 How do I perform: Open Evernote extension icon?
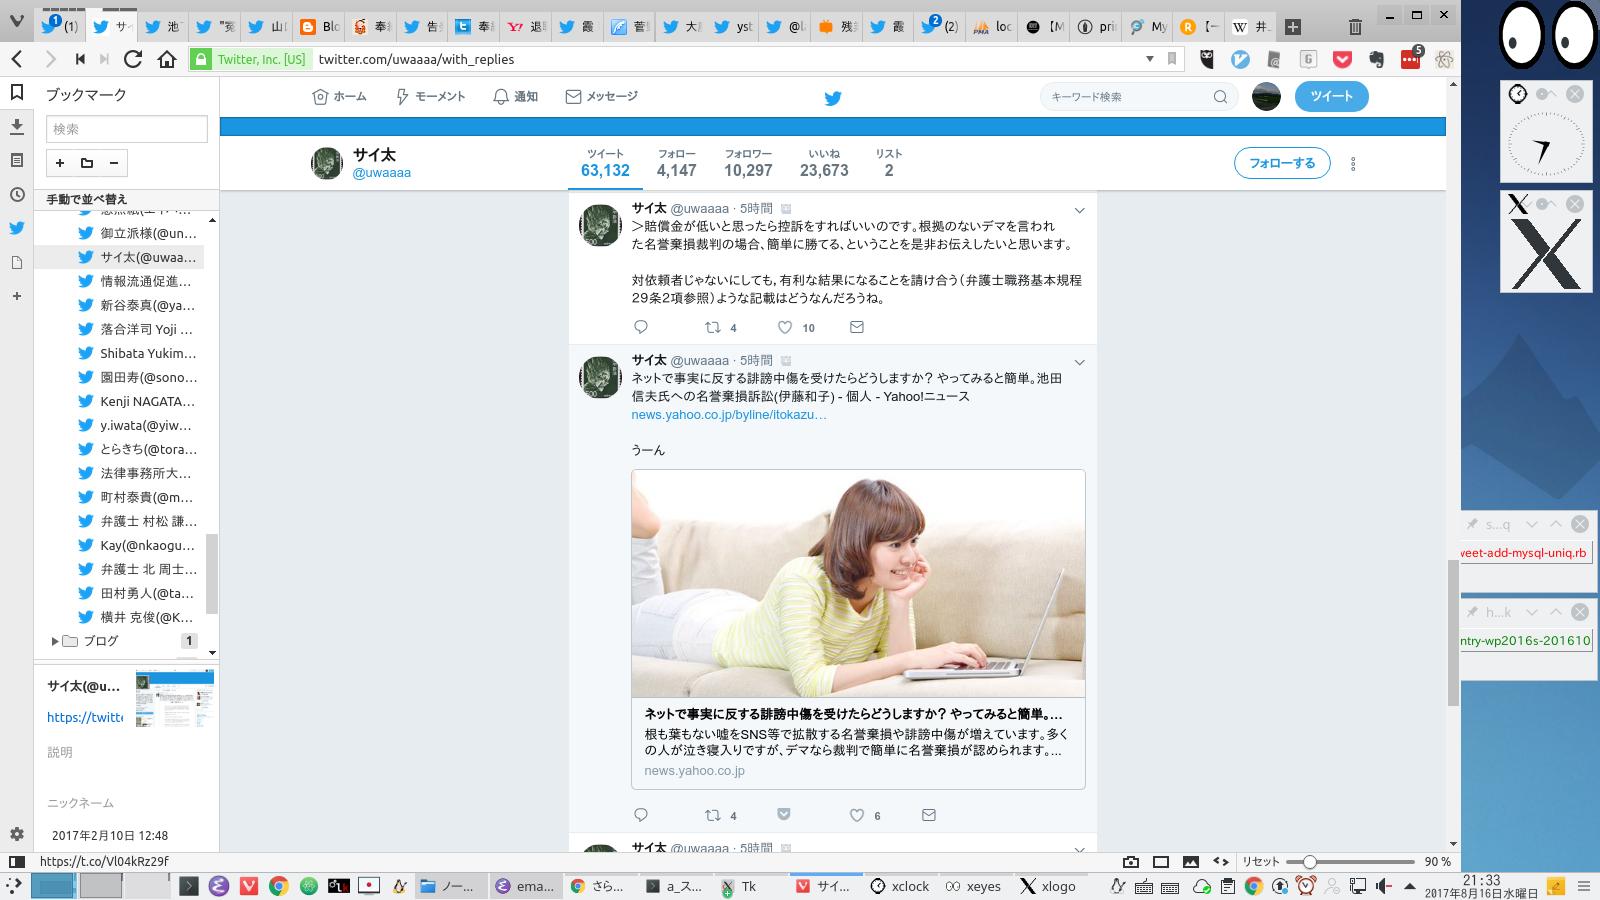(1376, 59)
